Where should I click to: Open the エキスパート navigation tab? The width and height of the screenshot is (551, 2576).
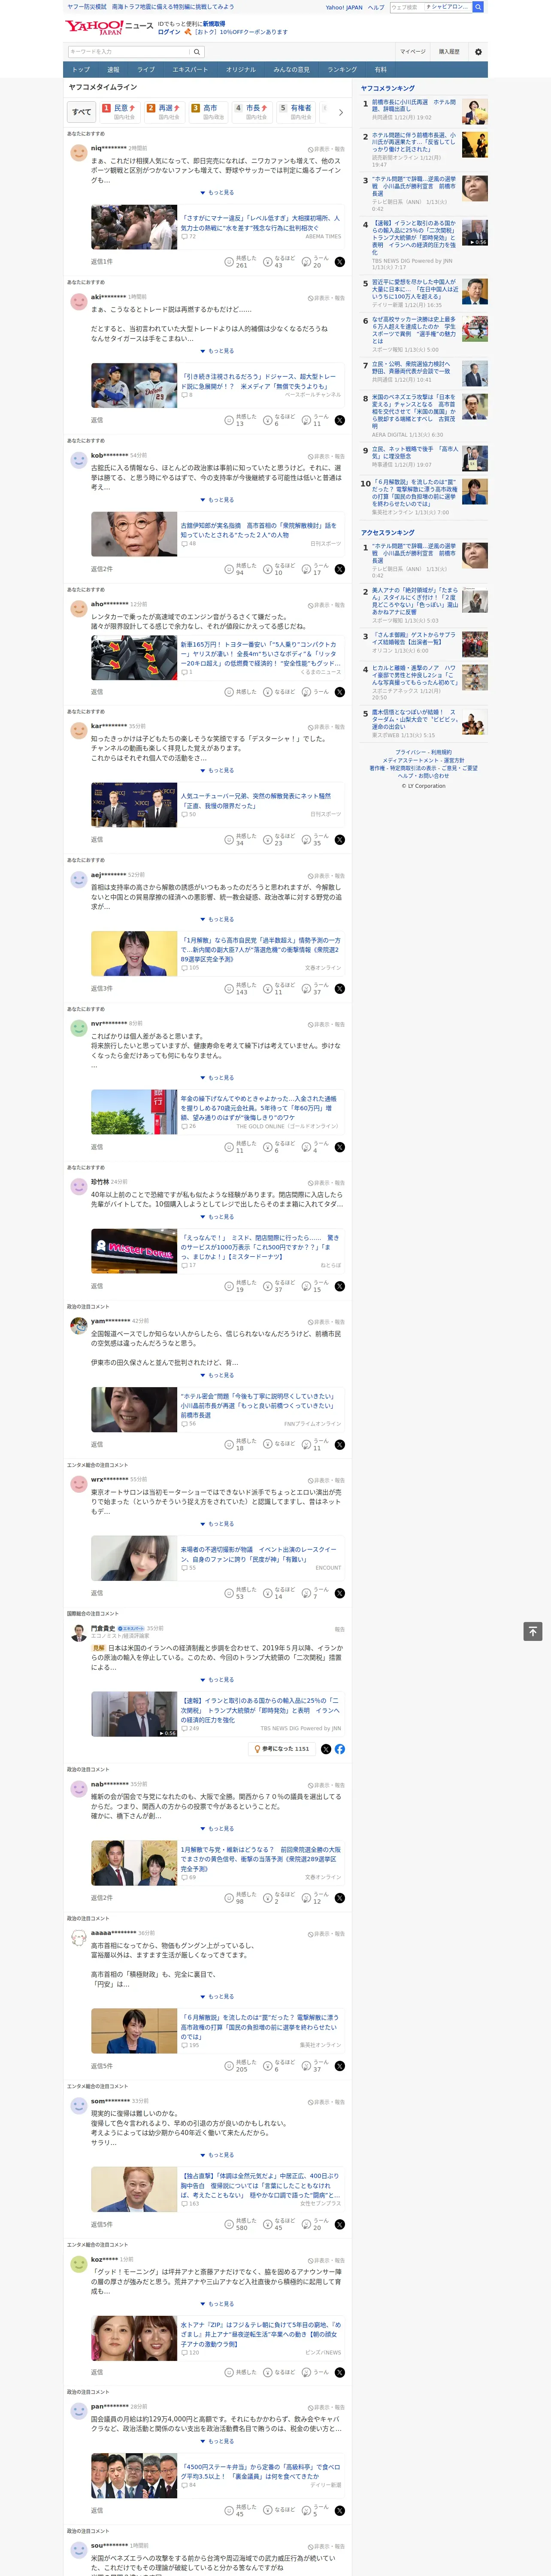(x=190, y=70)
